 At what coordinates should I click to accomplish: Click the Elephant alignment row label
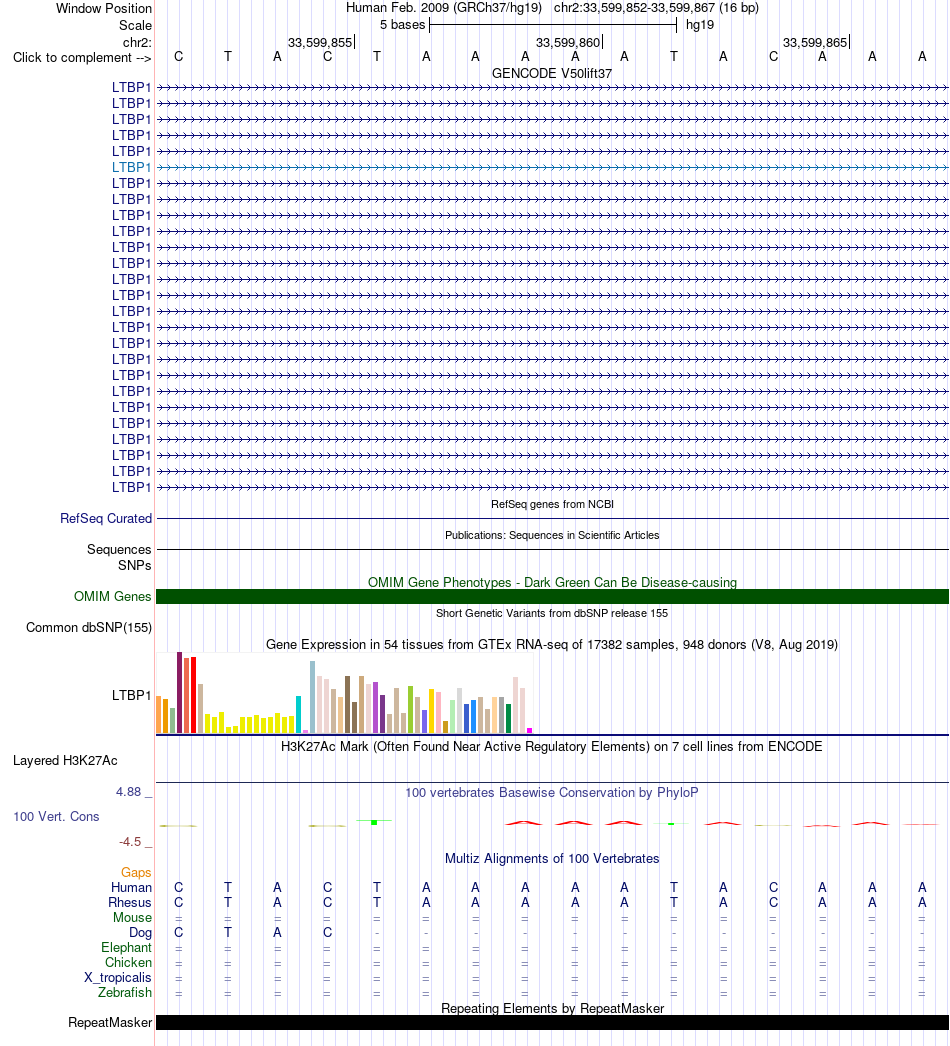click(126, 947)
